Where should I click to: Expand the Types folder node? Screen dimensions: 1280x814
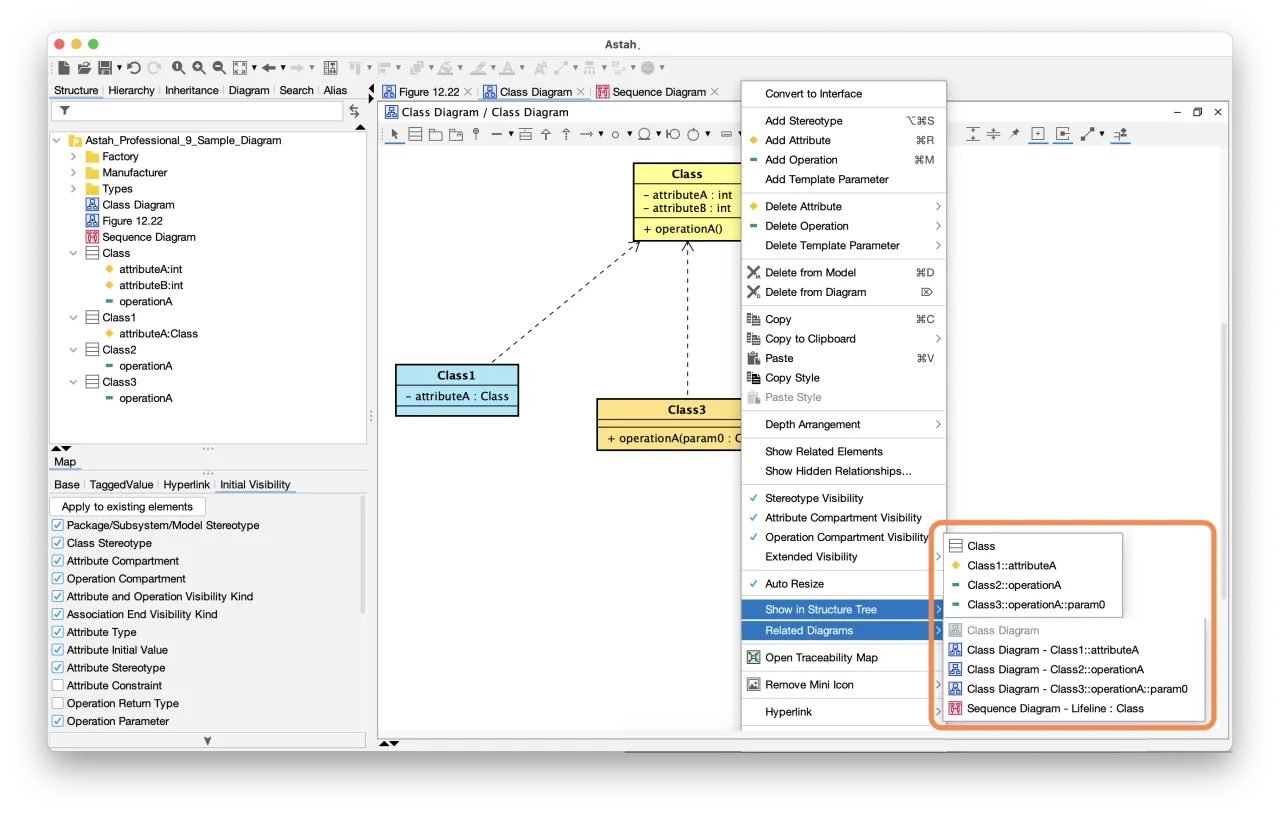click(74, 189)
